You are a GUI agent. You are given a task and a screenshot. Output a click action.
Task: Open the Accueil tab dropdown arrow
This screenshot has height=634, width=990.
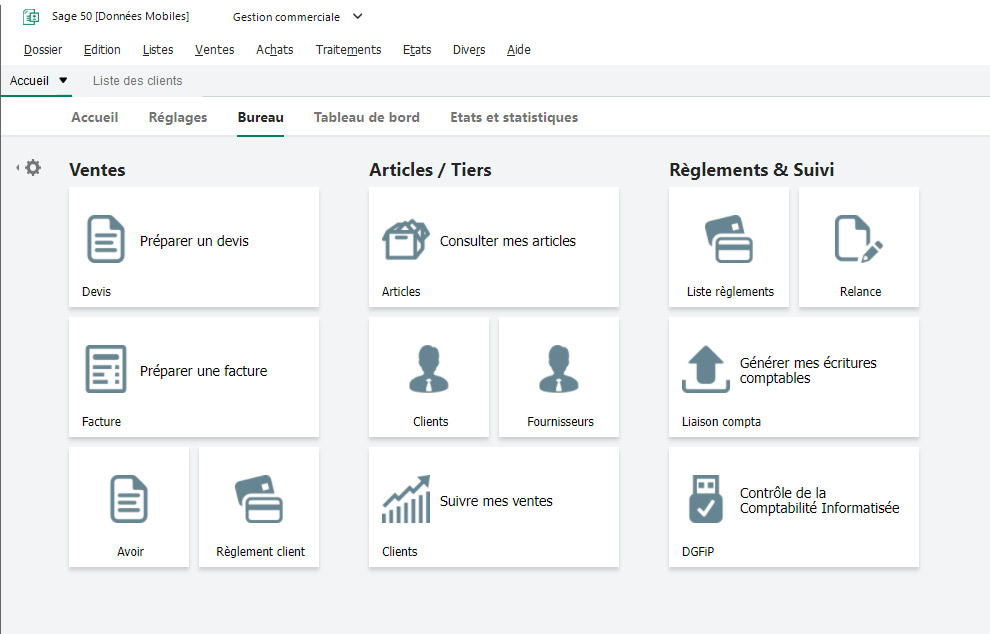[63, 80]
